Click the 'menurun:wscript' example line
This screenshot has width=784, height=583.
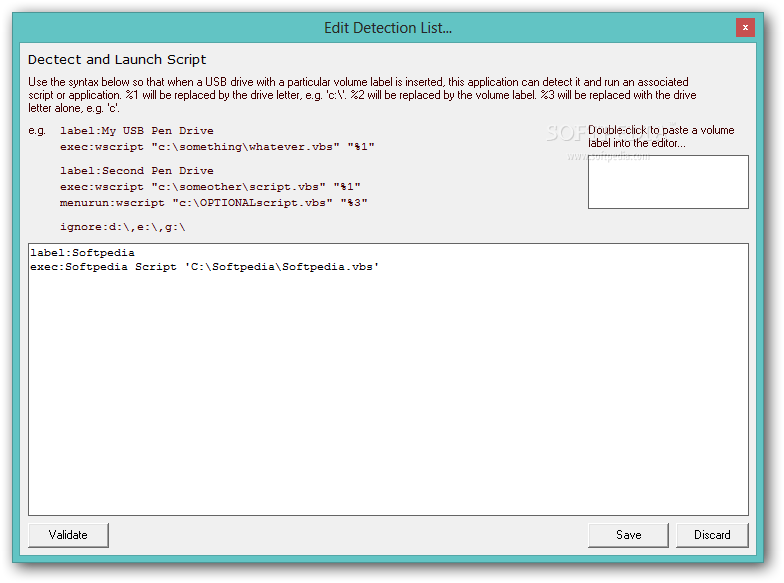coord(214,203)
